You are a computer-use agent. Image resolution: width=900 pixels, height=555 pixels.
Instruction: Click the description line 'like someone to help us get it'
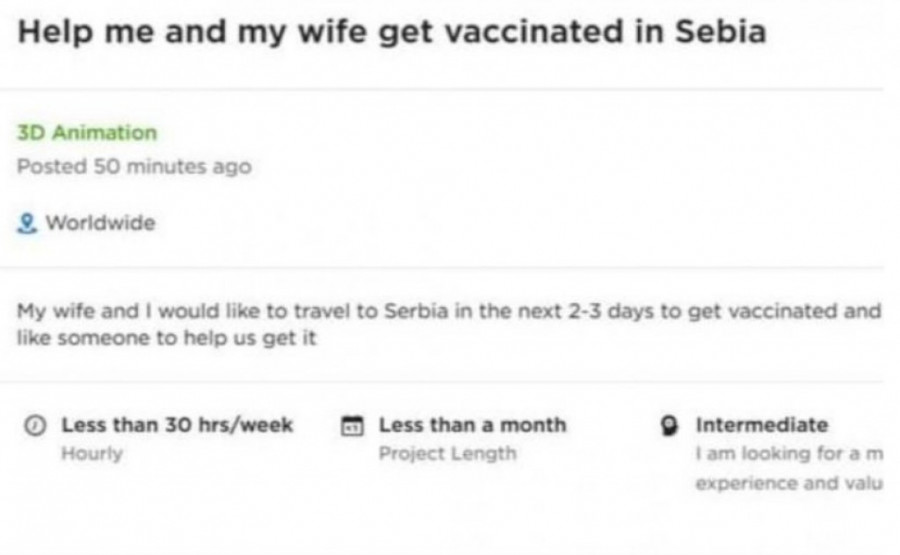(x=167, y=338)
